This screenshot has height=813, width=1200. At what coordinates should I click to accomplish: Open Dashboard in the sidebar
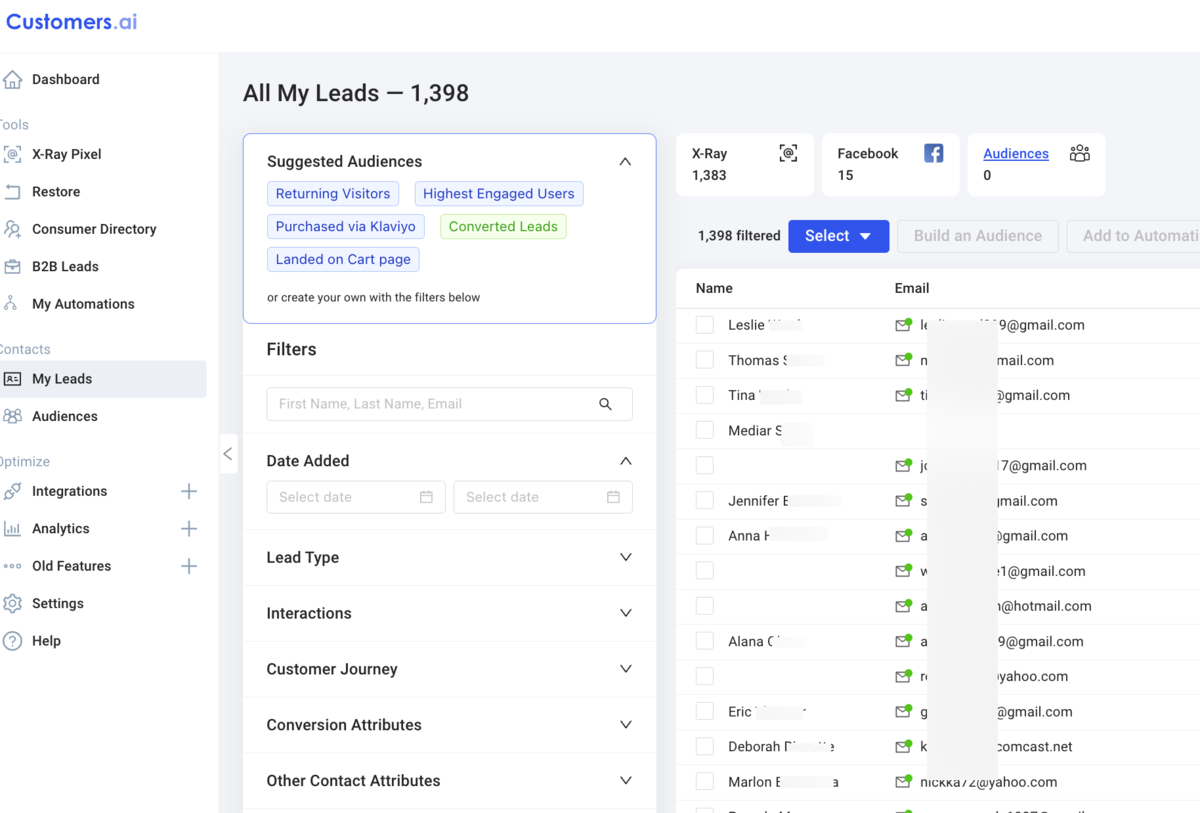[x=66, y=80]
